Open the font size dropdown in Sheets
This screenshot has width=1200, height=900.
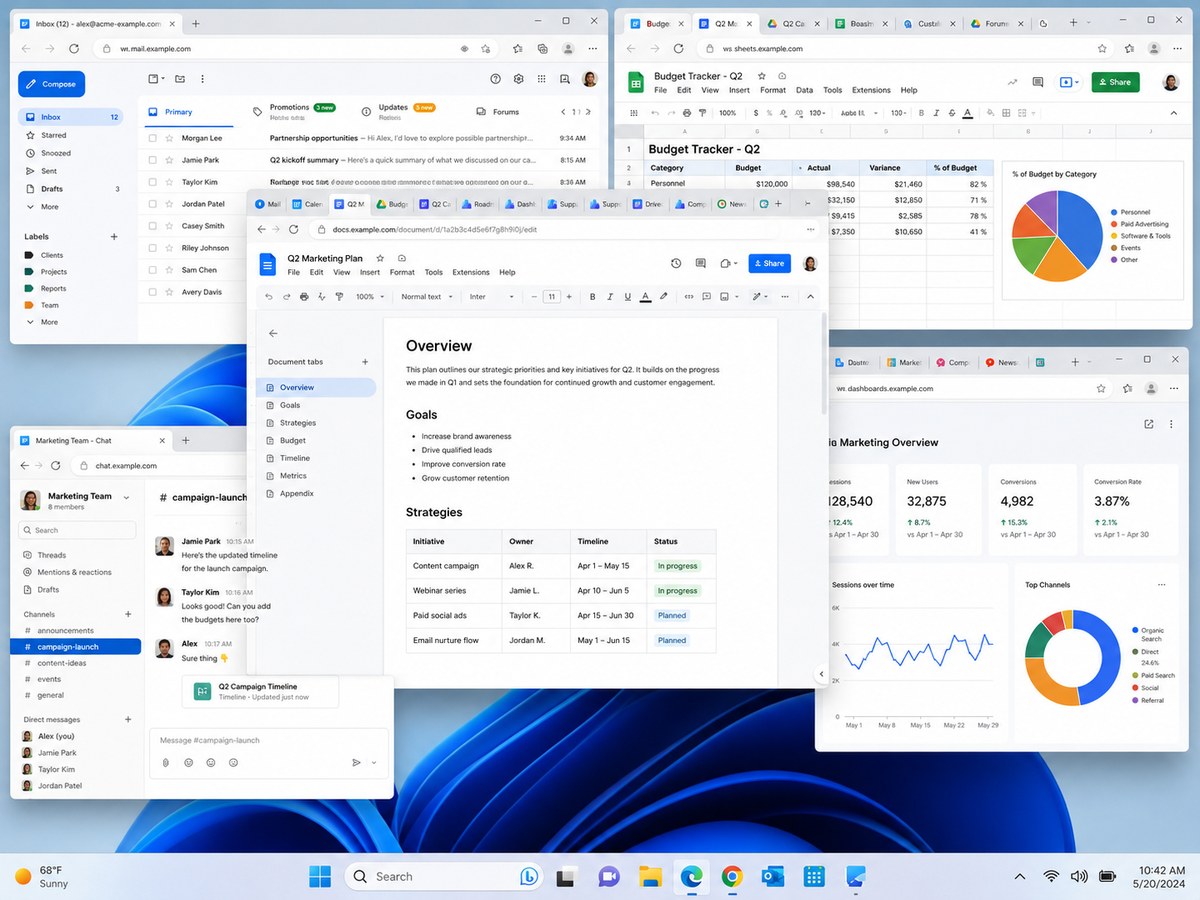pyautogui.click(x=898, y=113)
